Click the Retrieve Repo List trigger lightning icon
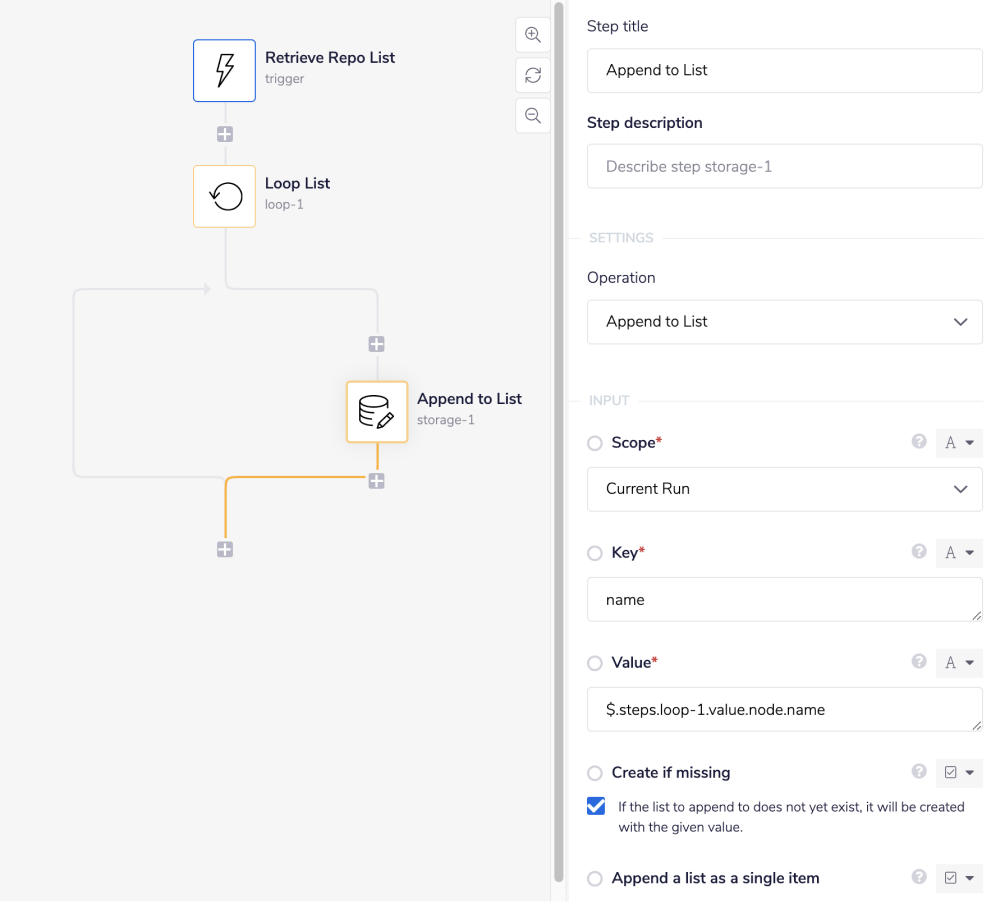The image size is (1000, 902). tap(224, 70)
